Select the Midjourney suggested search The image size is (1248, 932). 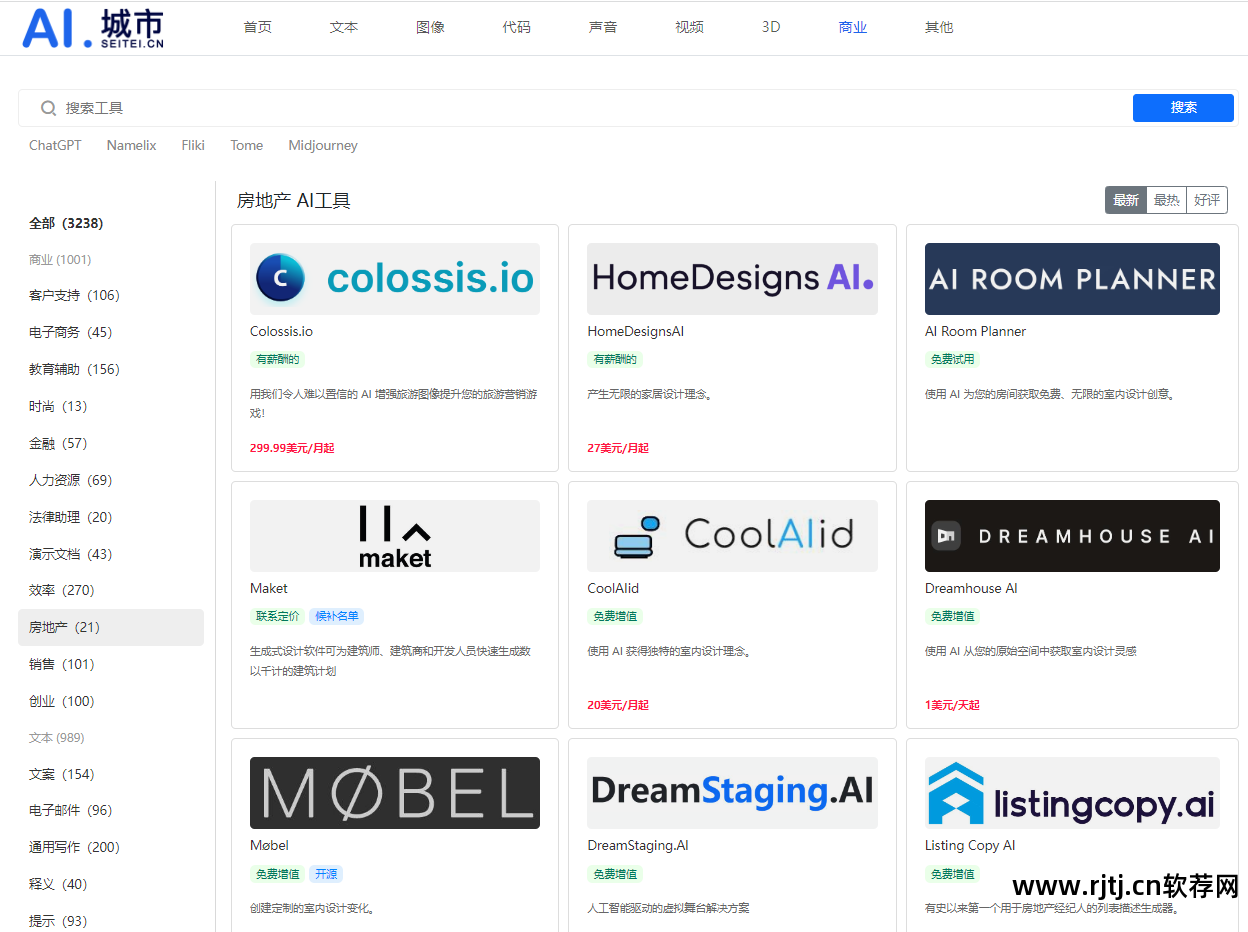pos(323,145)
